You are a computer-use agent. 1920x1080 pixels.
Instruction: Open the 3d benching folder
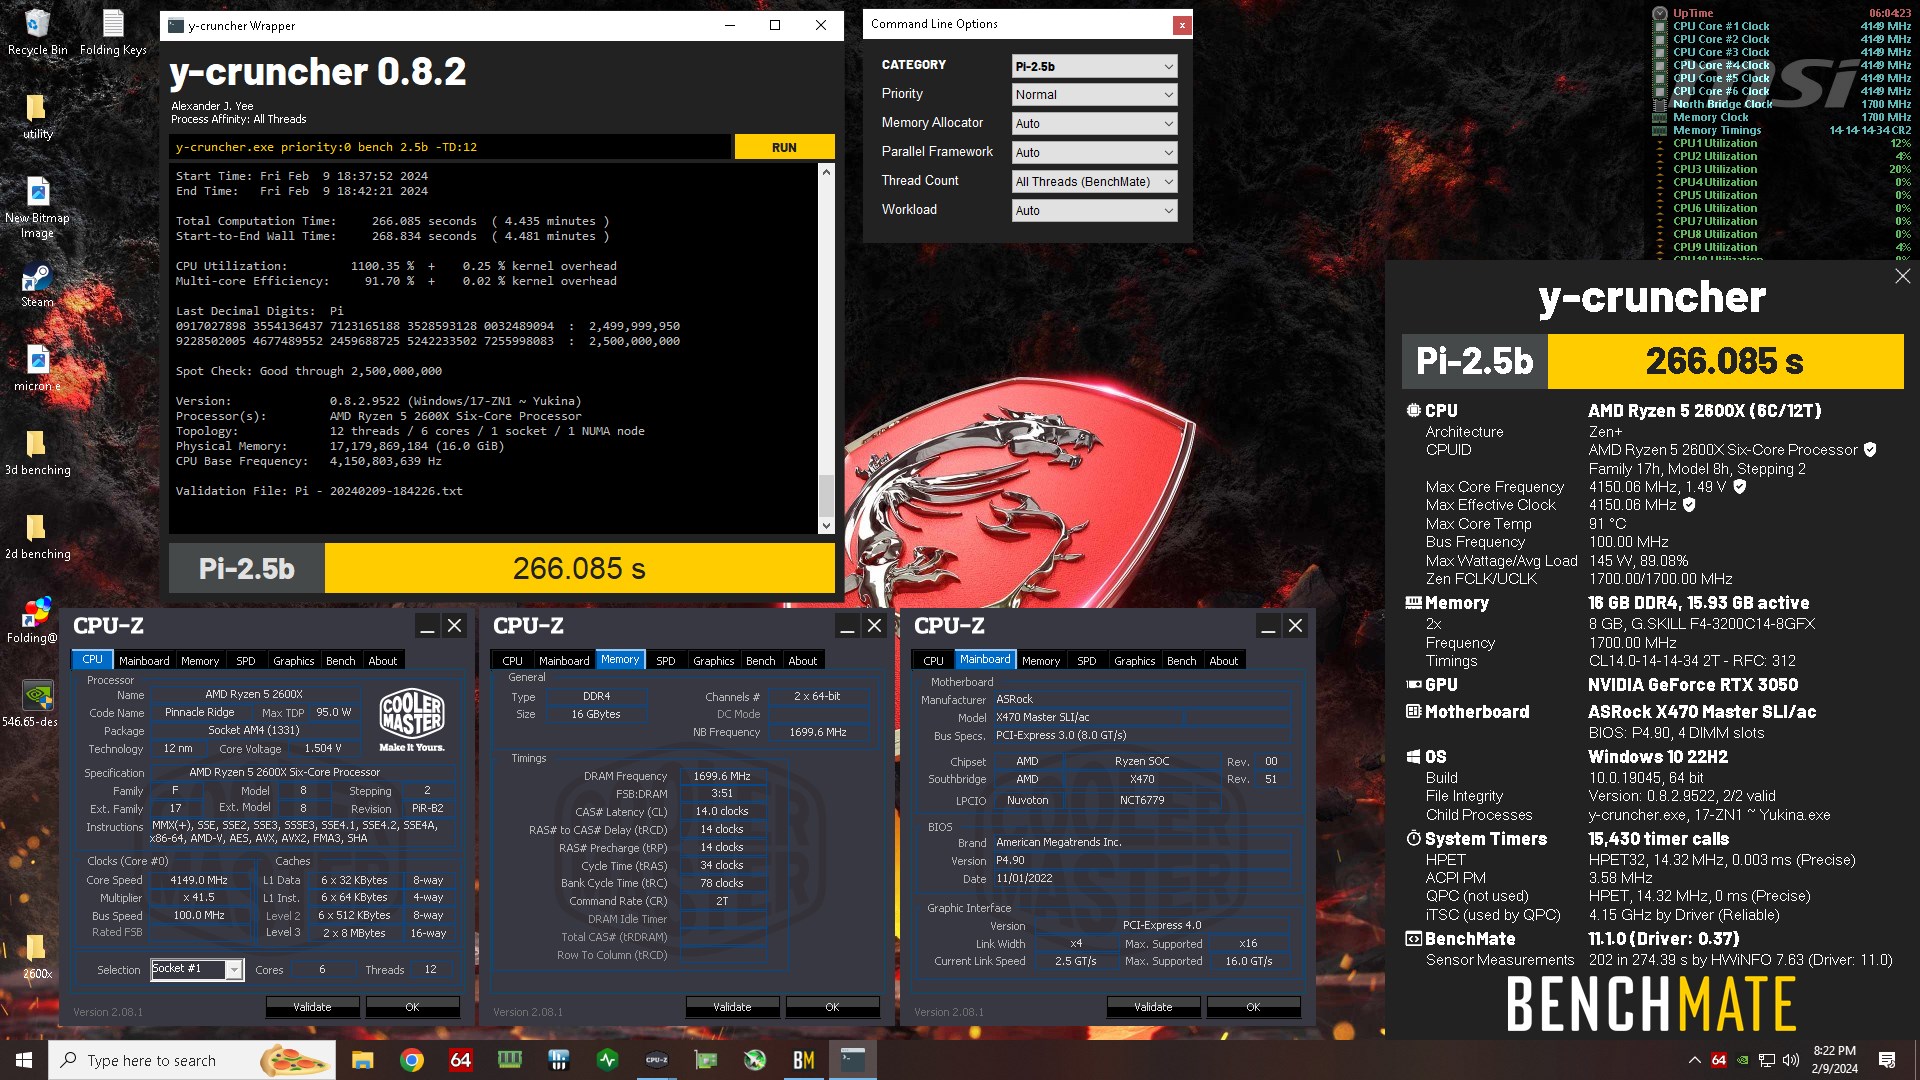[37, 452]
